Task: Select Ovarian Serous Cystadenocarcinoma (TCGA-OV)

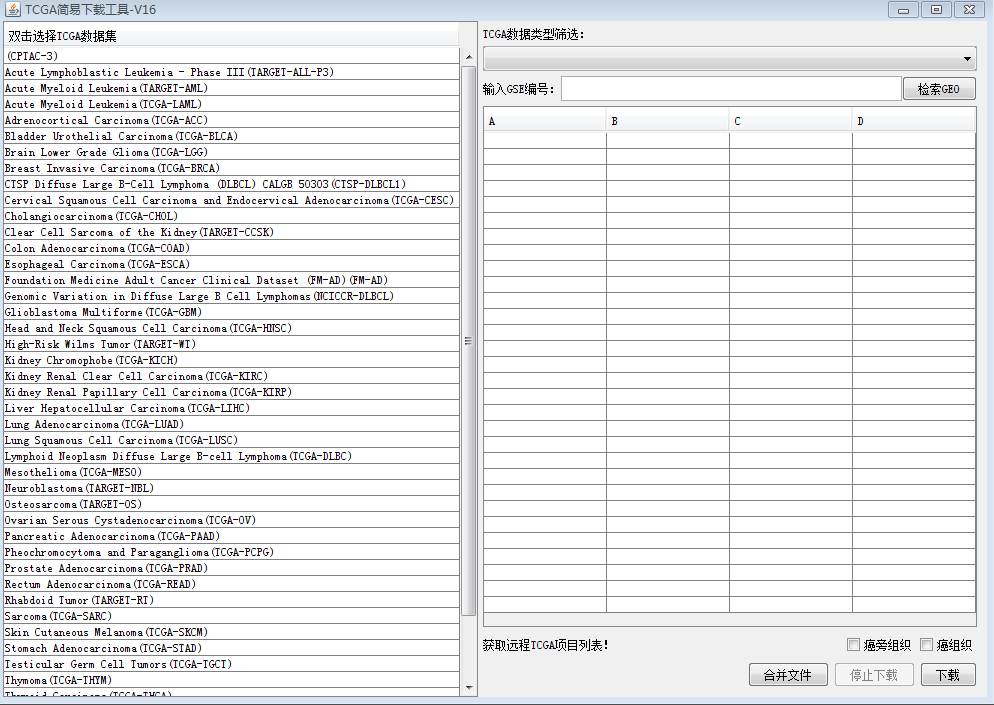Action: 231,521
